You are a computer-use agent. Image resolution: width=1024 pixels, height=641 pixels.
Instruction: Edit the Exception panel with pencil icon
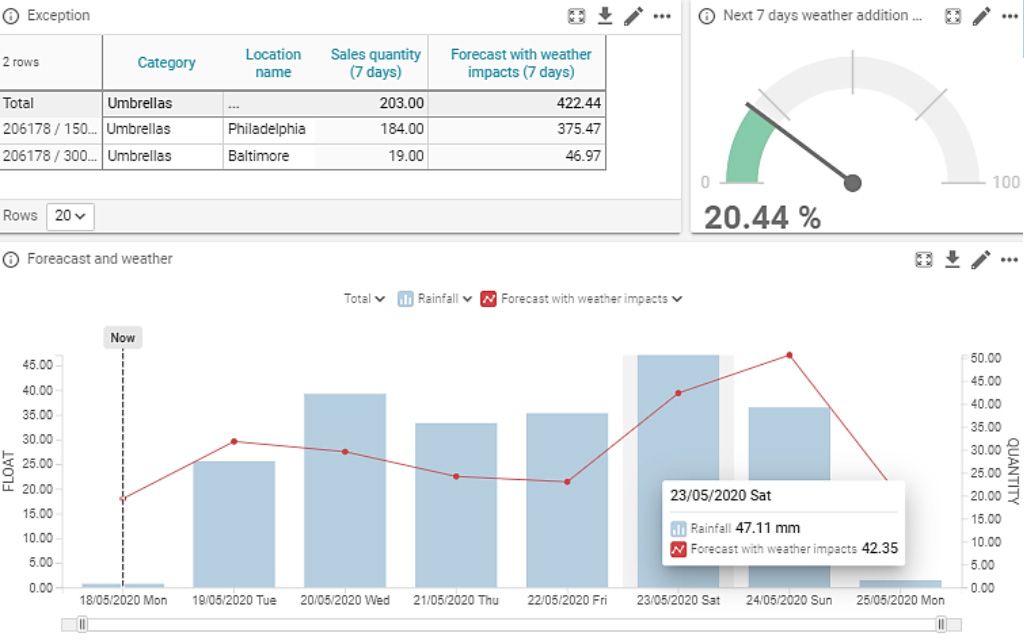[633, 16]
